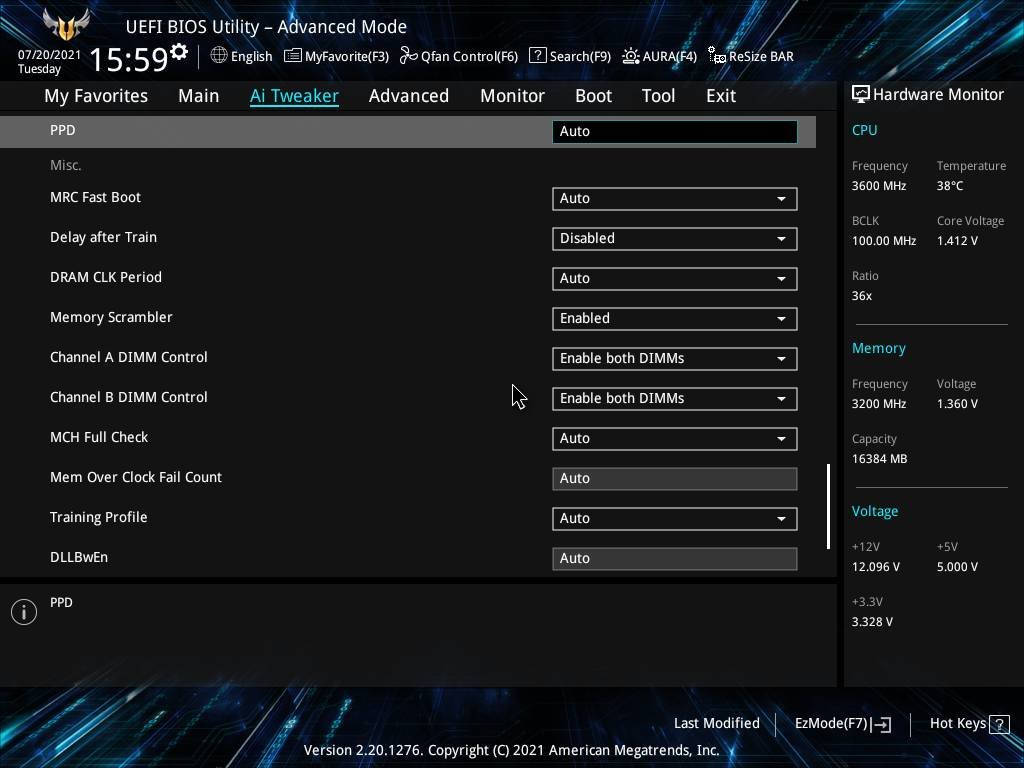Viewport: 1024px width, 768px height.
Task: Switch to EzMode(F7)
Action: pyautogui.click(x=842, y=724)
